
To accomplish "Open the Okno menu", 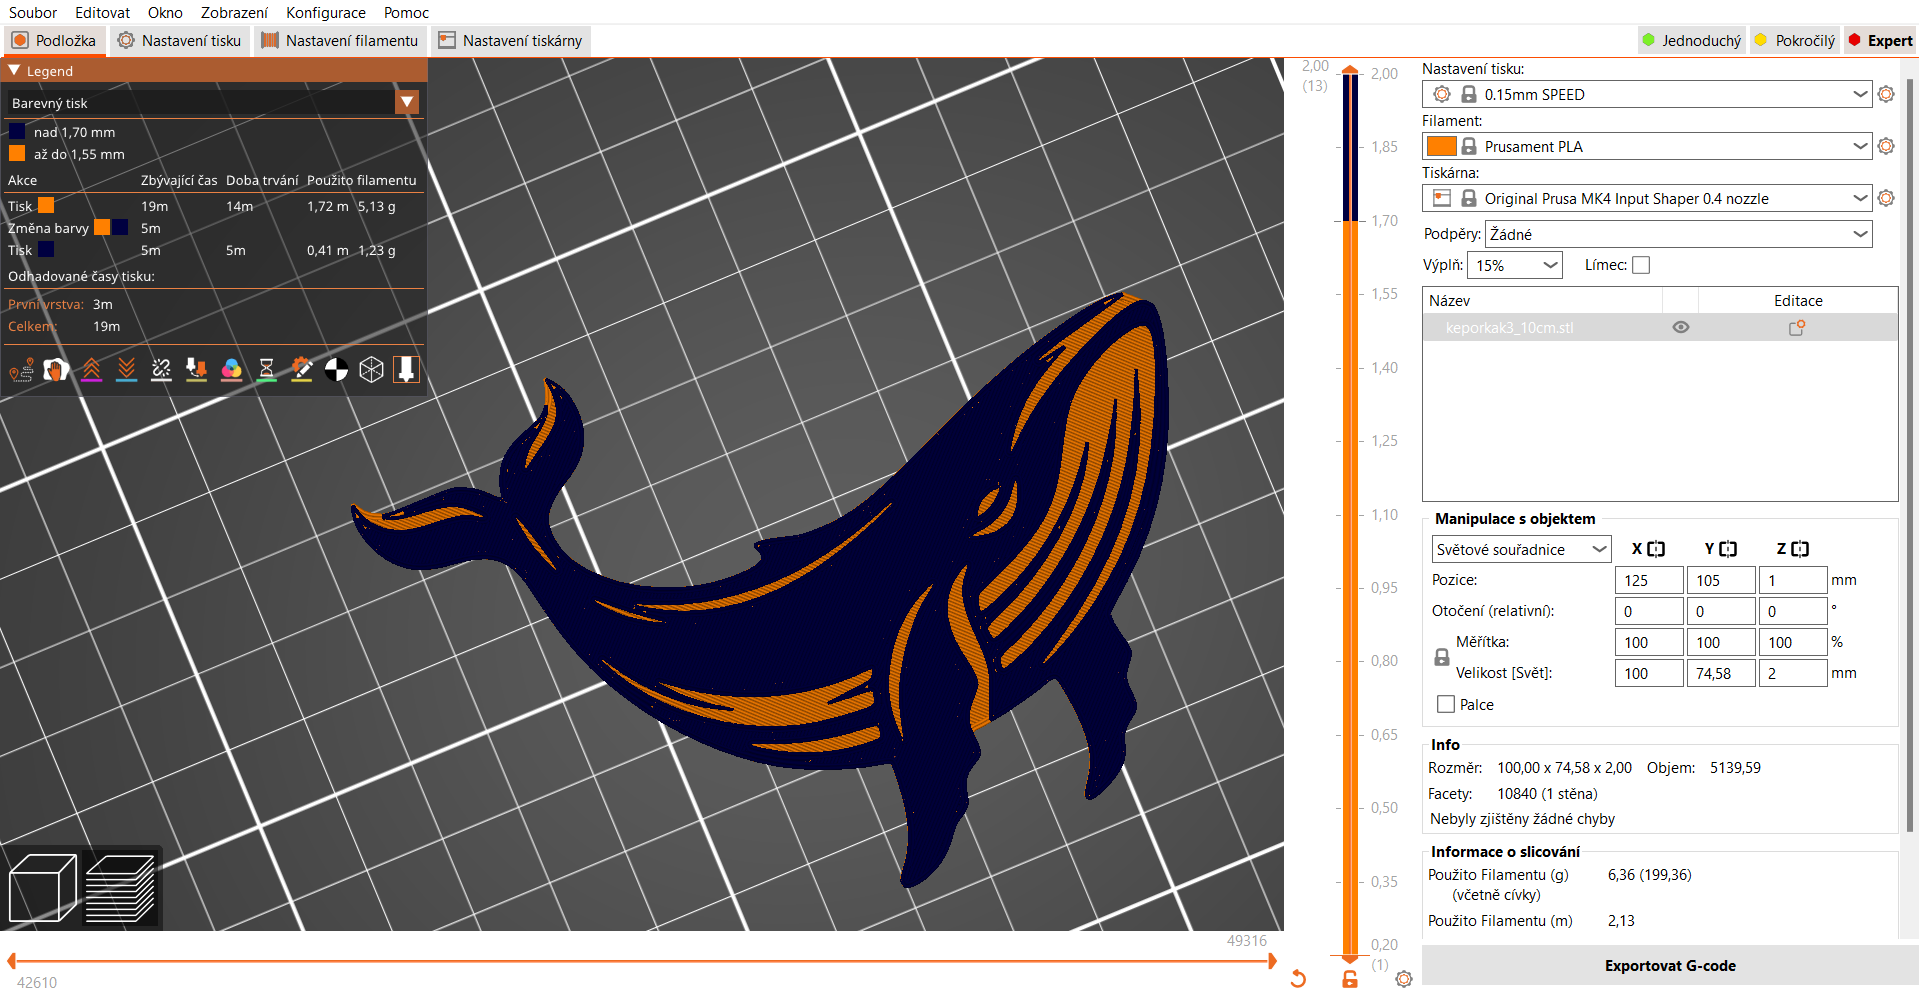I will click(165, 12).
